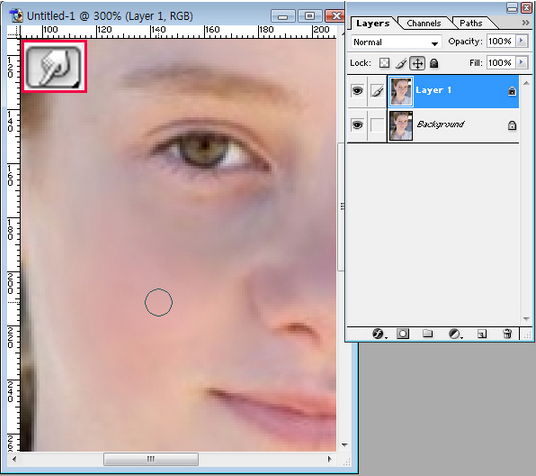Hide Layer 1 with eye icon
This screenshot has height=476, width=536.
click(357, 91)
